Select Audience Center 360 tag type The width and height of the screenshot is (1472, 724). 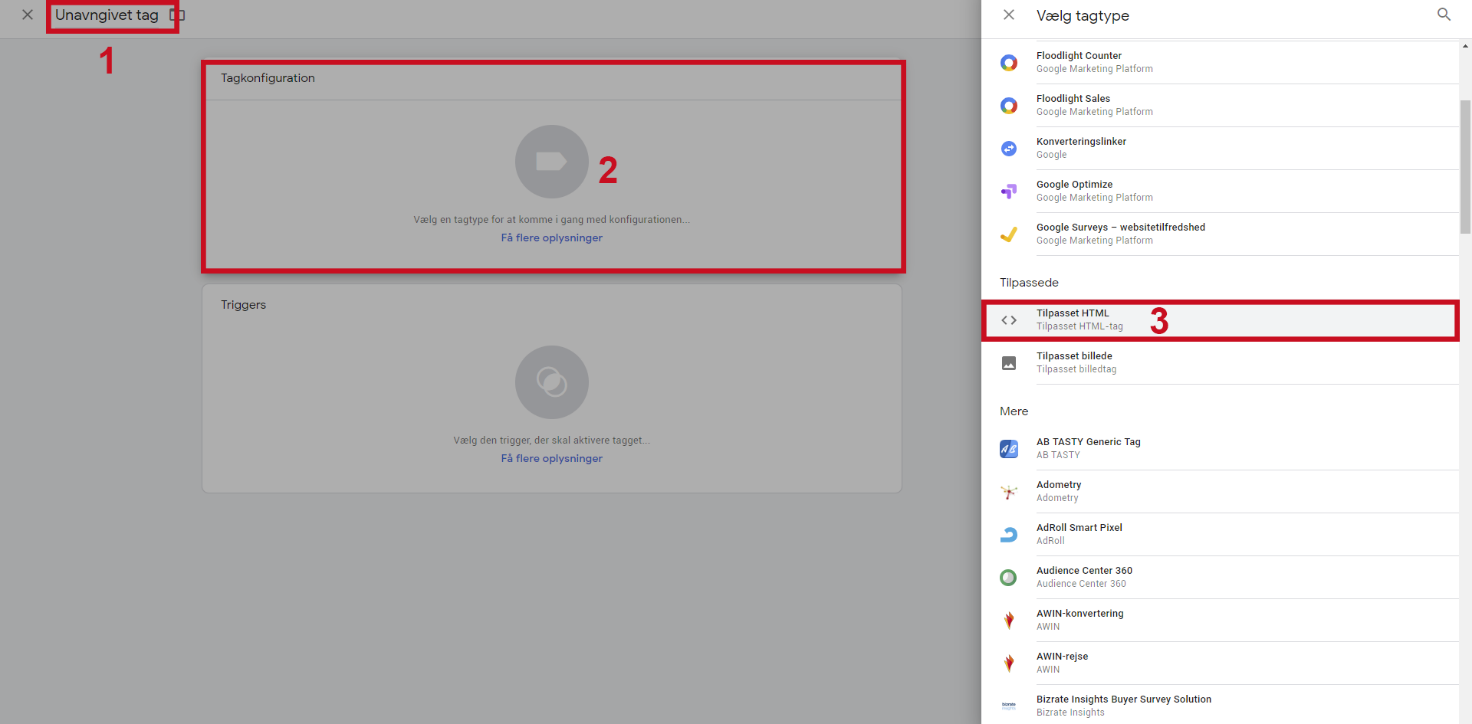pyautogui.click(x=1084, y=577)
